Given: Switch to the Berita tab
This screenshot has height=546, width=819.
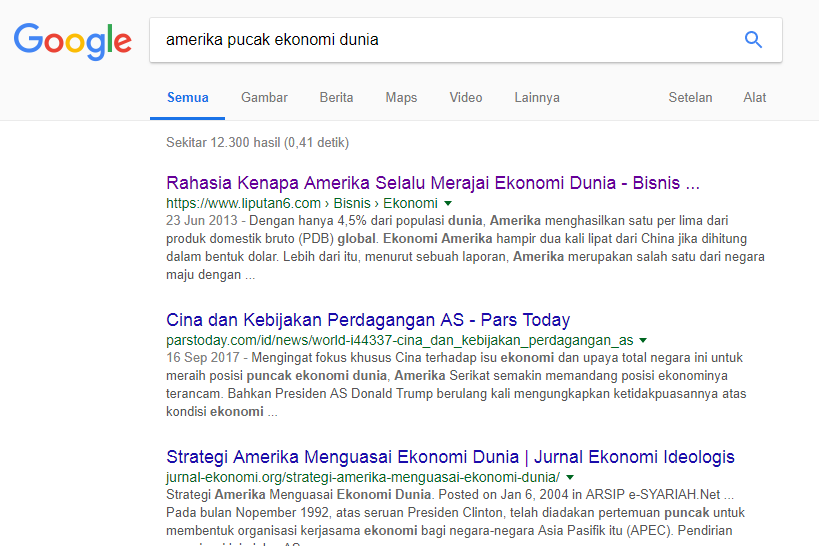Looking at the screenshot, I should click(336, 98).
